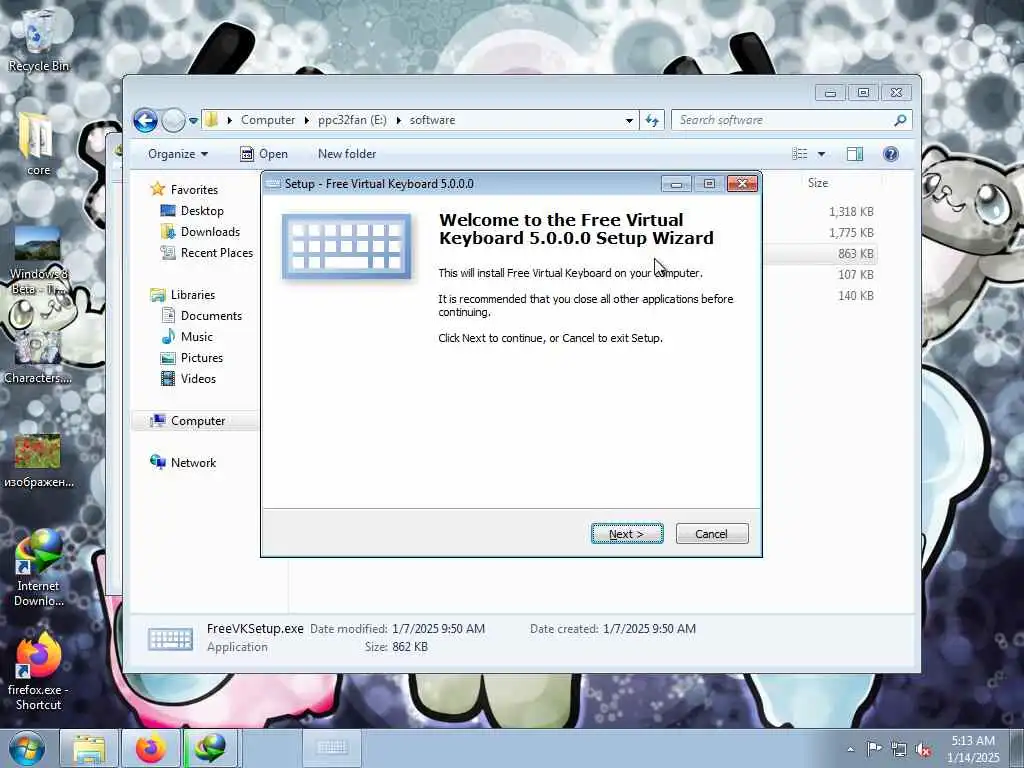Click Open in Explorer toolbar
This screenshot has width=1024, height=768.
click(264, 154)
